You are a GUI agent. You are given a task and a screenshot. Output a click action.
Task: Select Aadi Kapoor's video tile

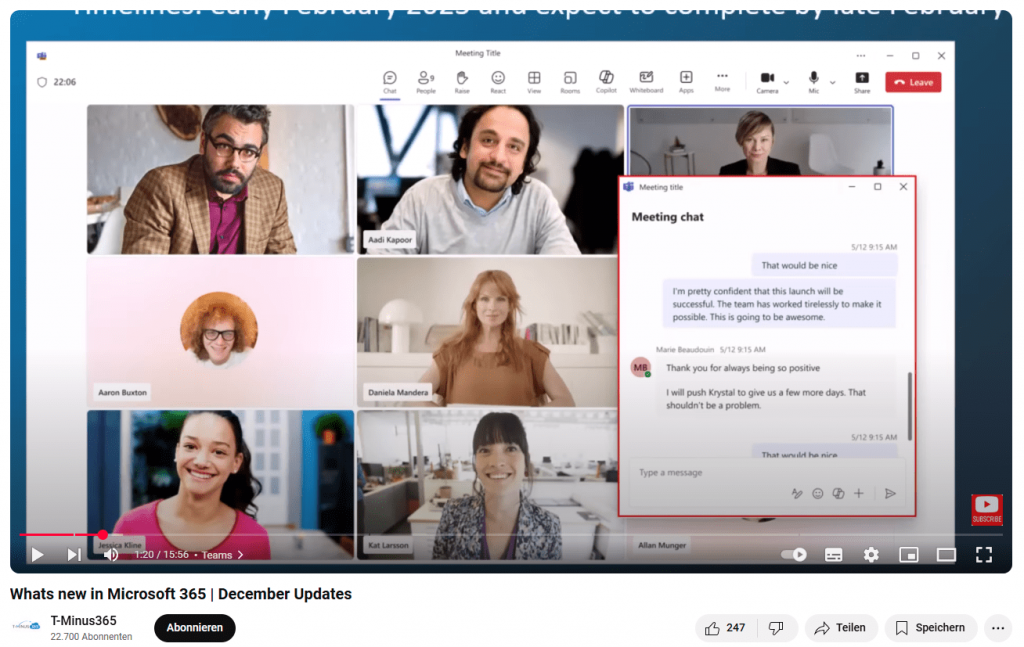click(x=490, y=180)
